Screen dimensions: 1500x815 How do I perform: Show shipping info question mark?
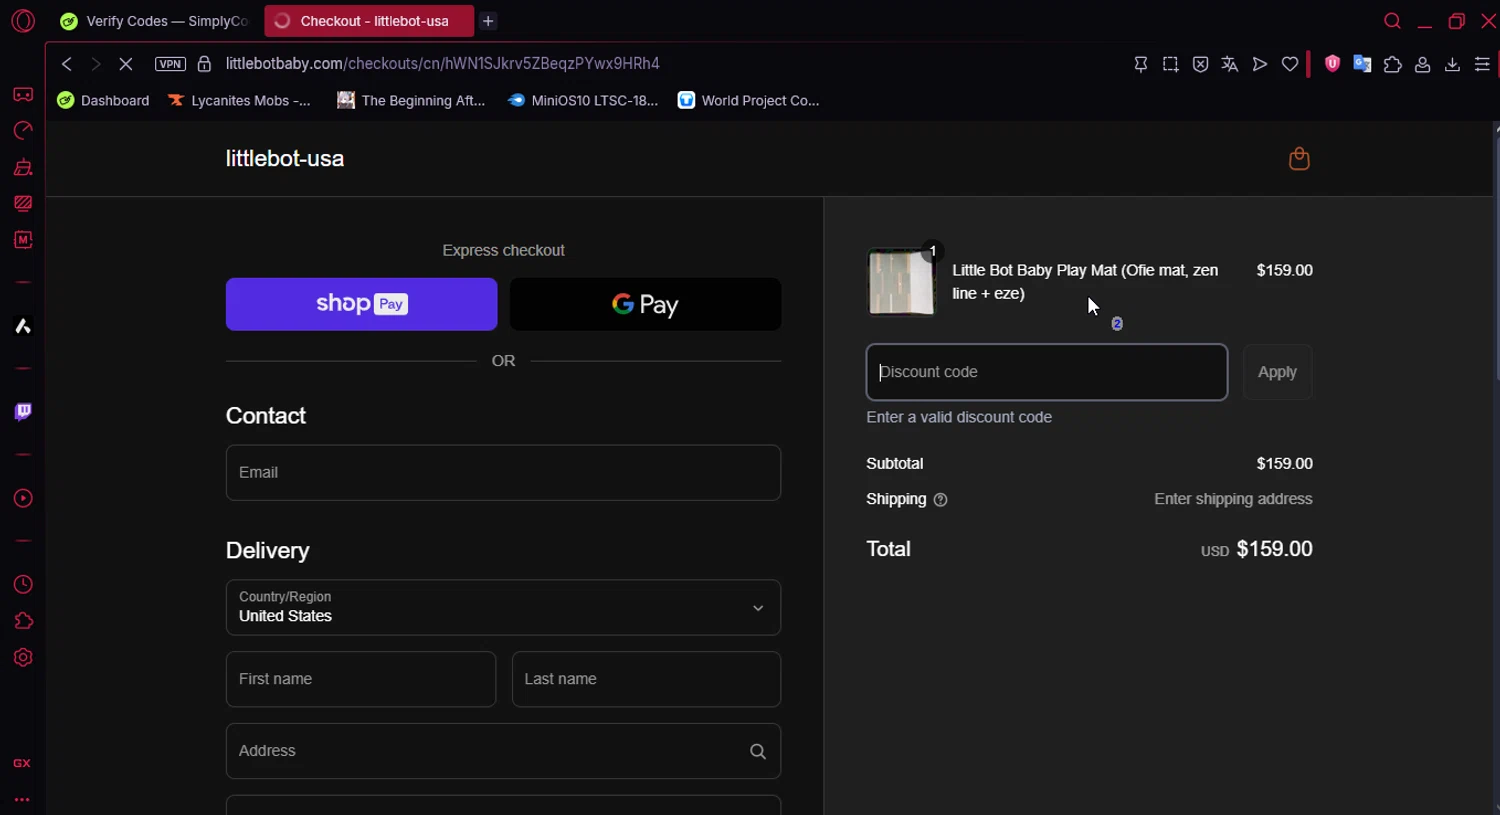tap(940, 500)
